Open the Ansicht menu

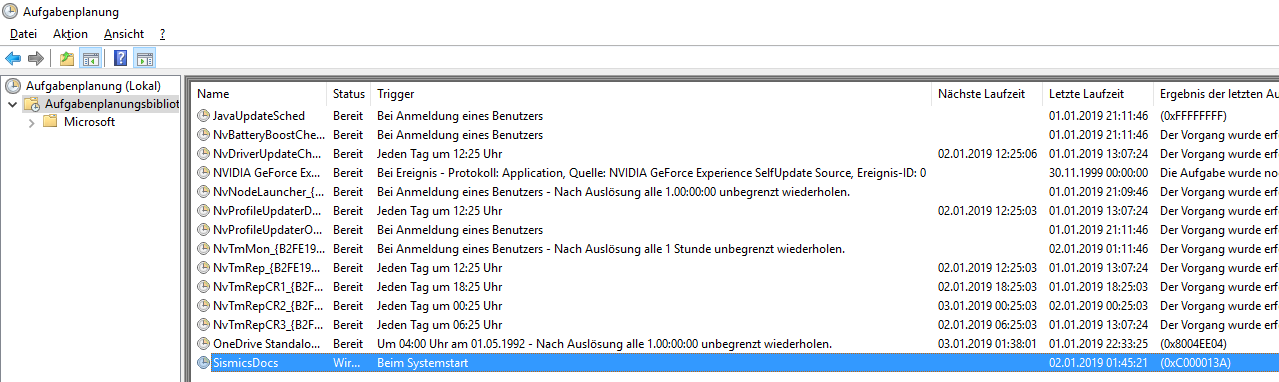(x=124, y=34)
